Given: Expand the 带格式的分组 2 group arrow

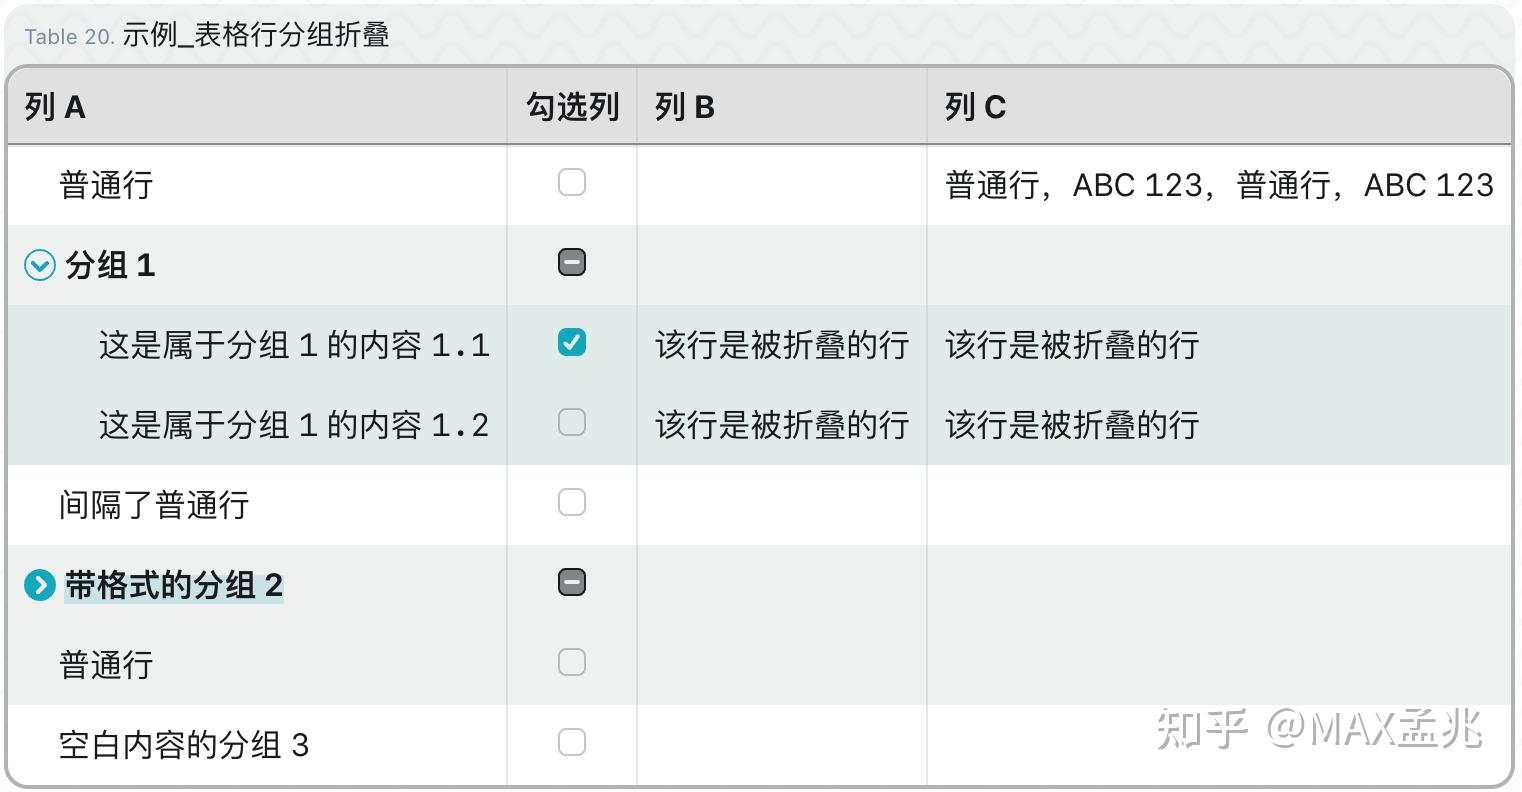Looking at the screenshot, I should (x=39, y=585).
